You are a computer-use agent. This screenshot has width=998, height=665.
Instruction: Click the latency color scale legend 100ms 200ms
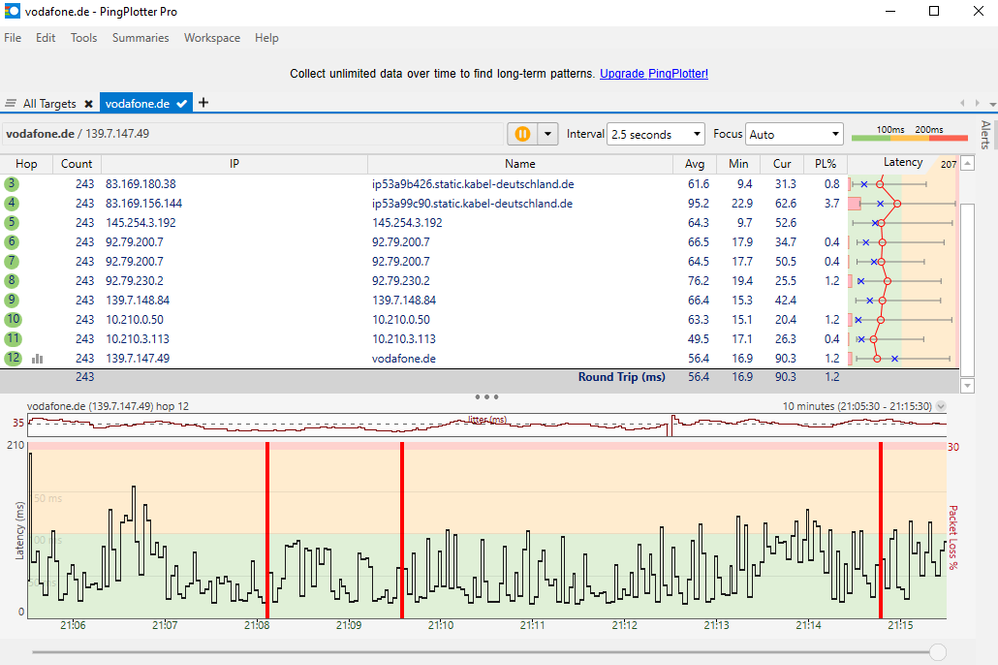[910, 134]
